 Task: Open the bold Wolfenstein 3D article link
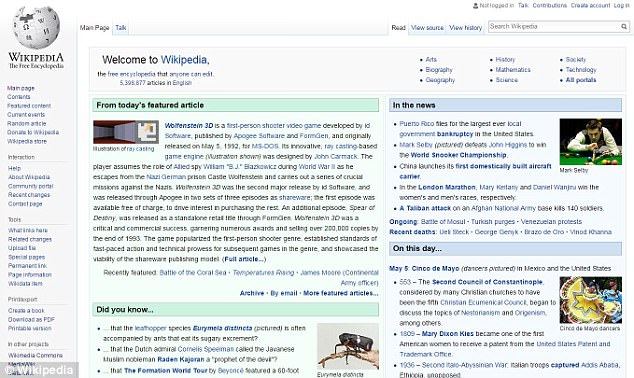[x=189, y=126]
